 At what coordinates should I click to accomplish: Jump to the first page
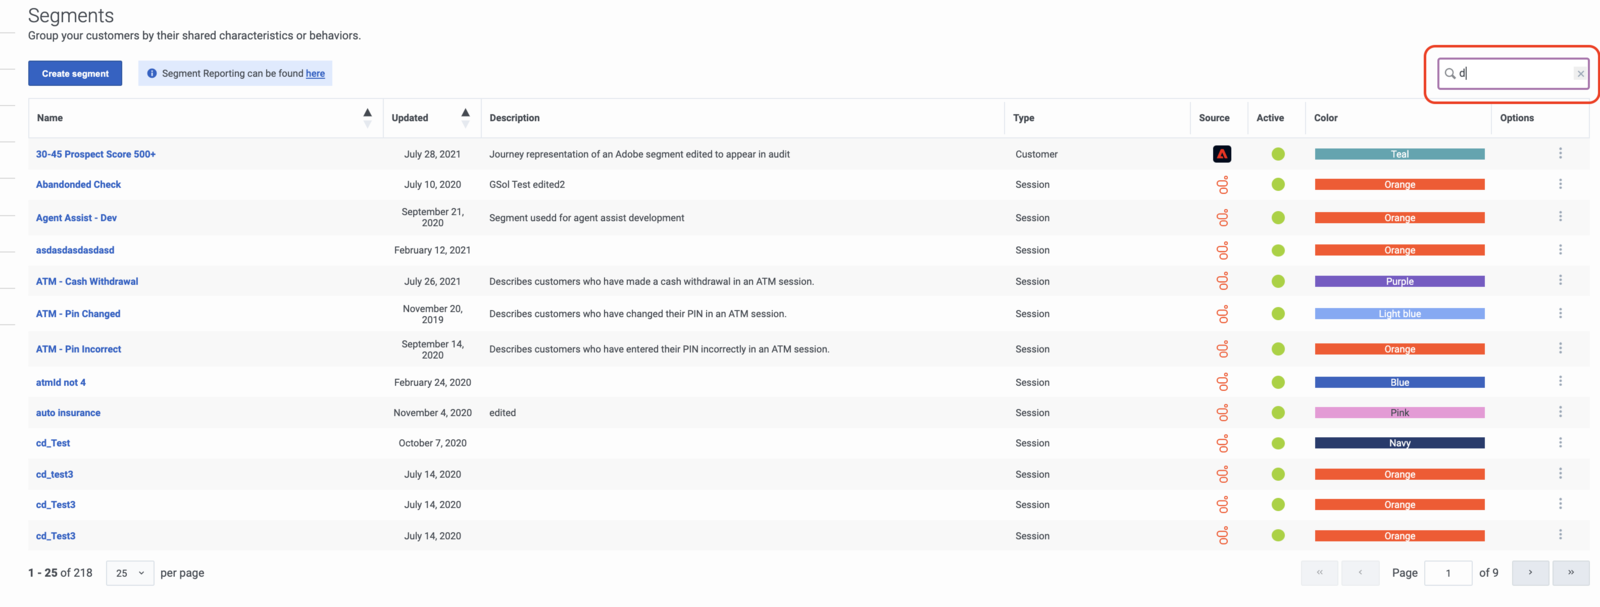click(x=1320, y=572)
